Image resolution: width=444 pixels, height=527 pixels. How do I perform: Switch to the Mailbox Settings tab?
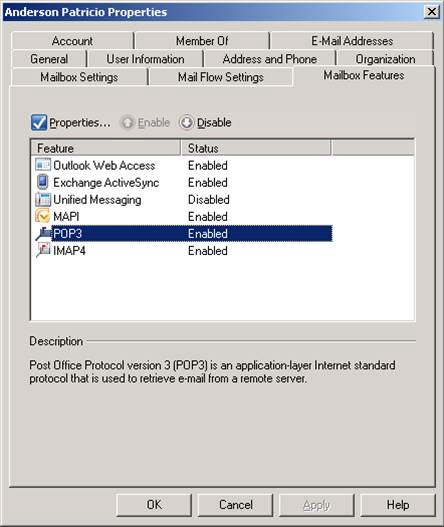coord(79,77)
